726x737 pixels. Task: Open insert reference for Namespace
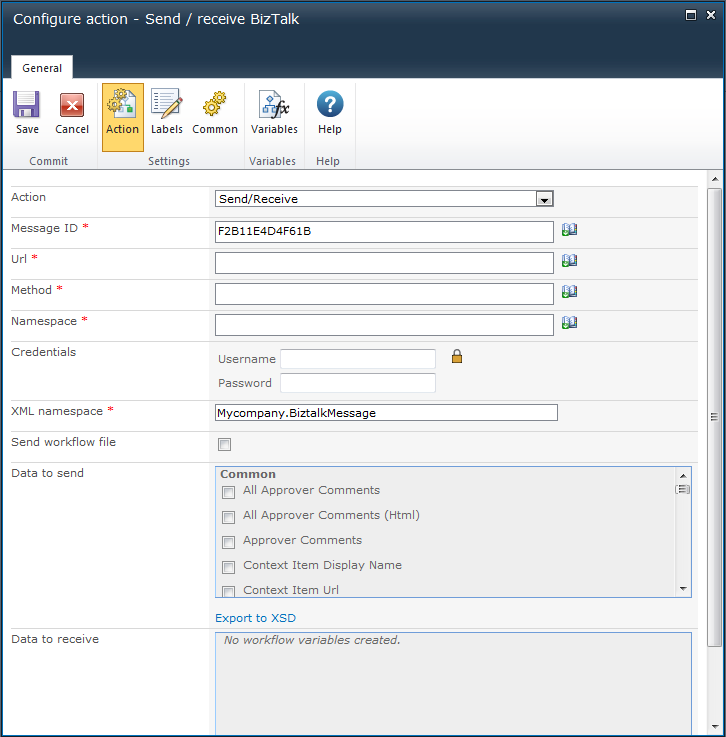click(x=570, y=323)
